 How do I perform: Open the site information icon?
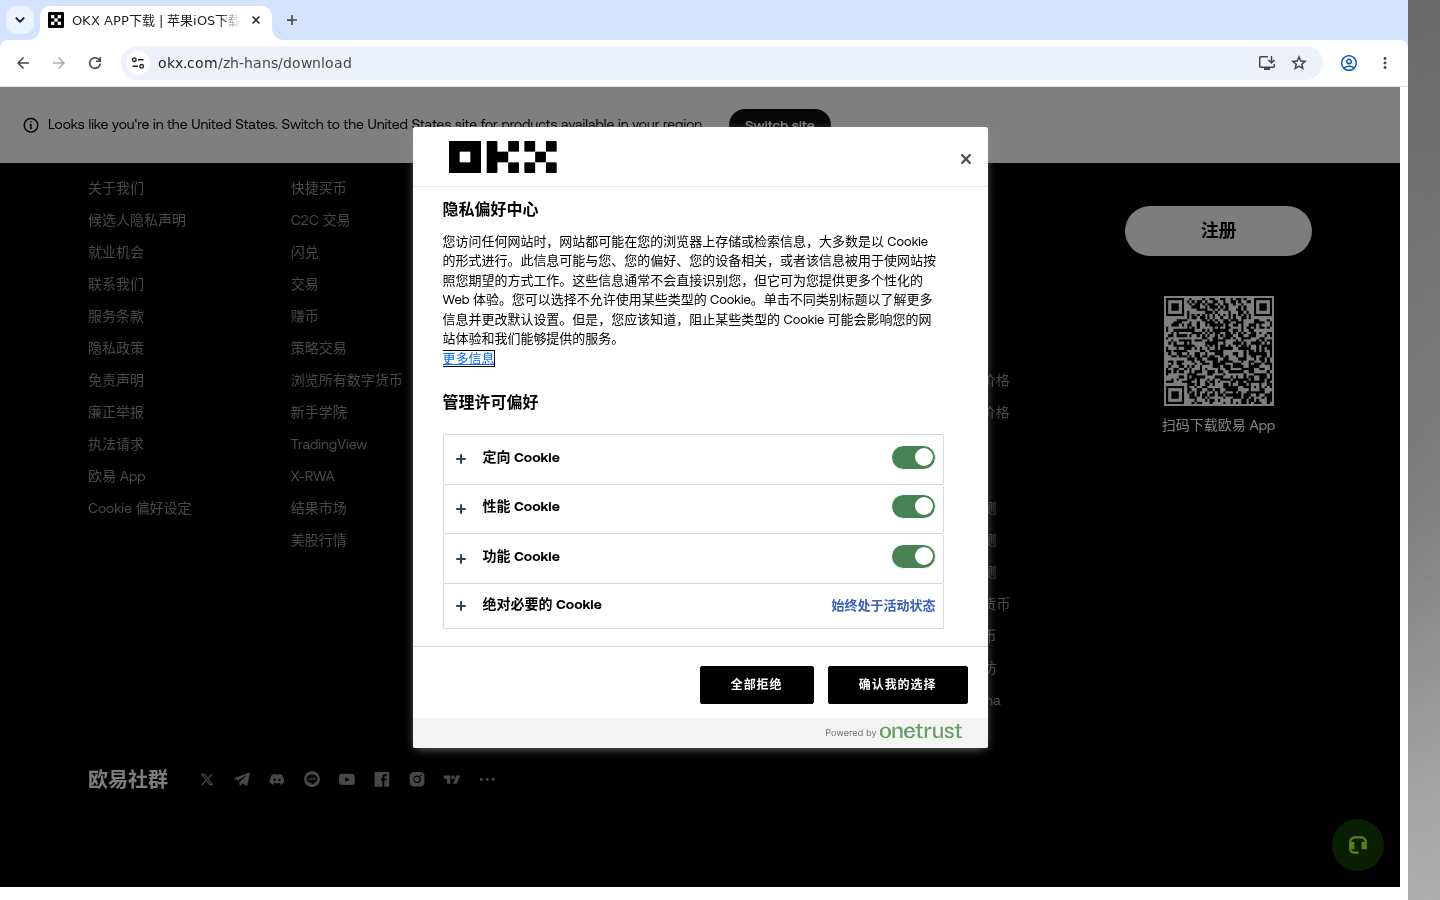pos(138,63)
